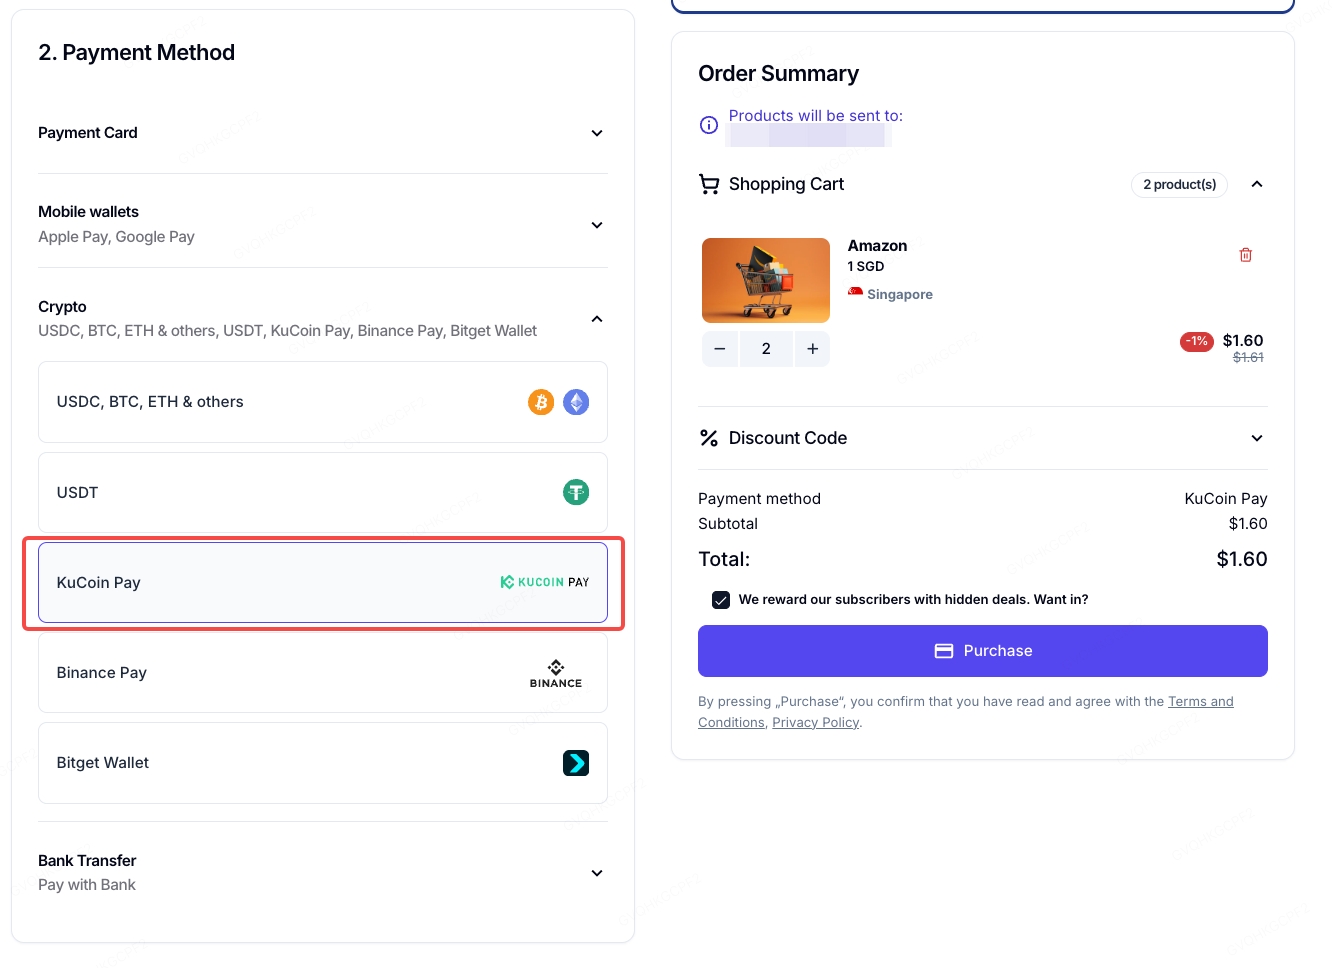Click the Amazon product thumbnail image
1332x968 pixels.
766,280
